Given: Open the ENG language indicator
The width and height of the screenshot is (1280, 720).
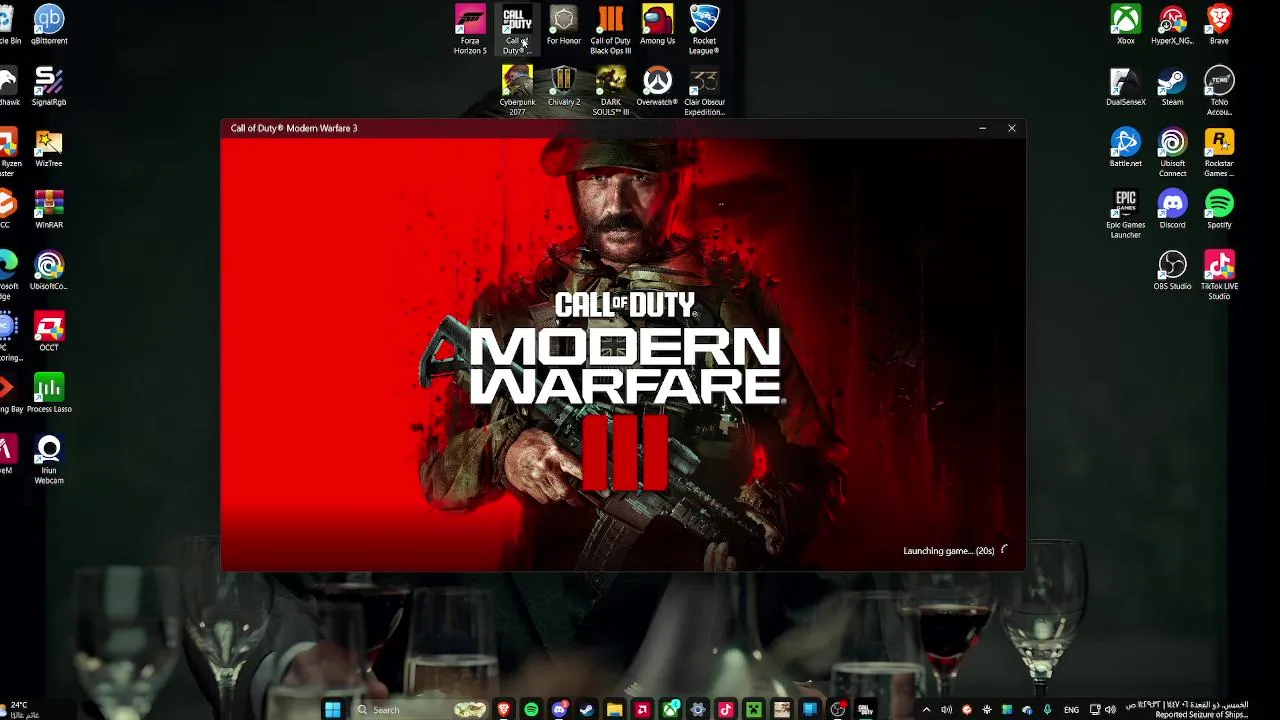Looking at the screenshot, I should [1071, 709].
